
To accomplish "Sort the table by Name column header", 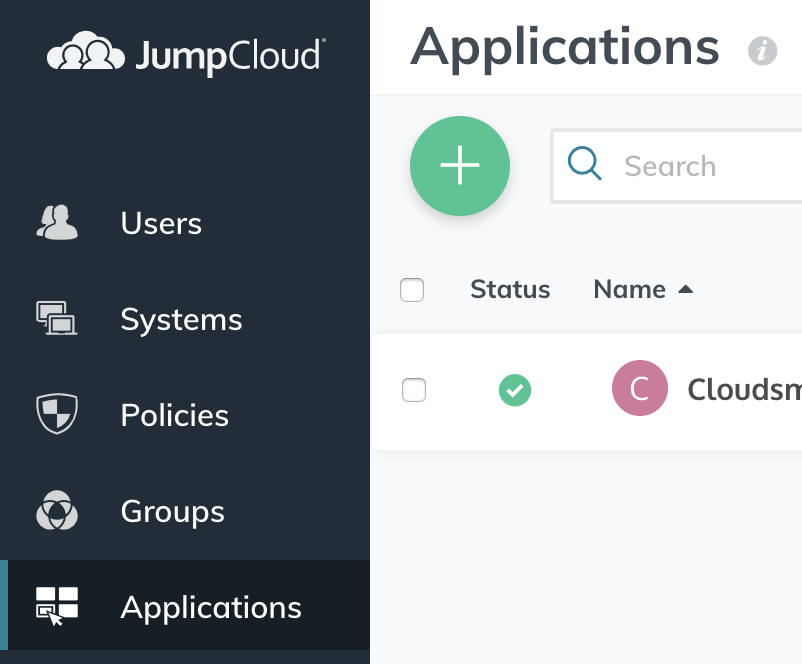I will (629, 289).
